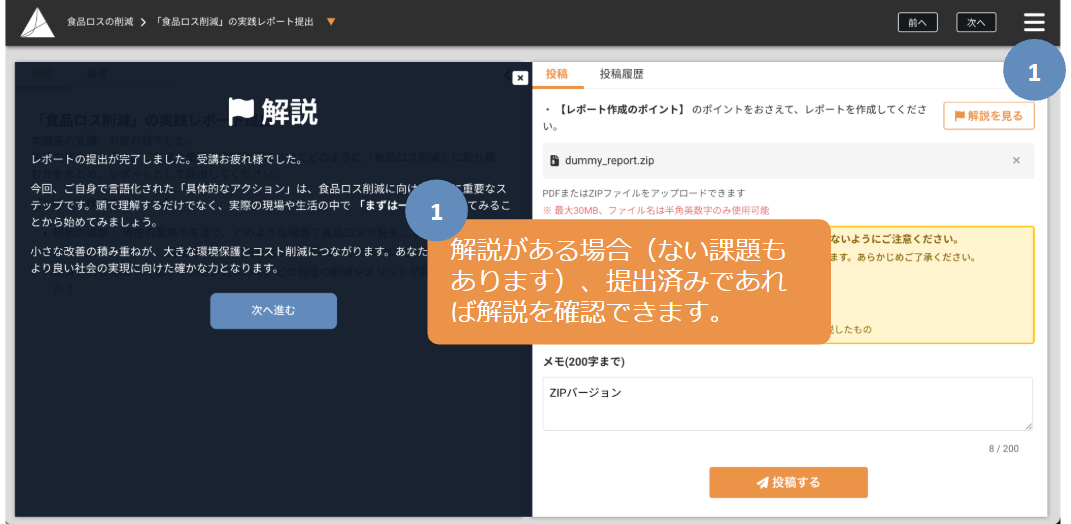The height and width of the screenshot is (524, 1071).
Task: Switch to the 投稿履歴 tab
Action: [622, 74]
